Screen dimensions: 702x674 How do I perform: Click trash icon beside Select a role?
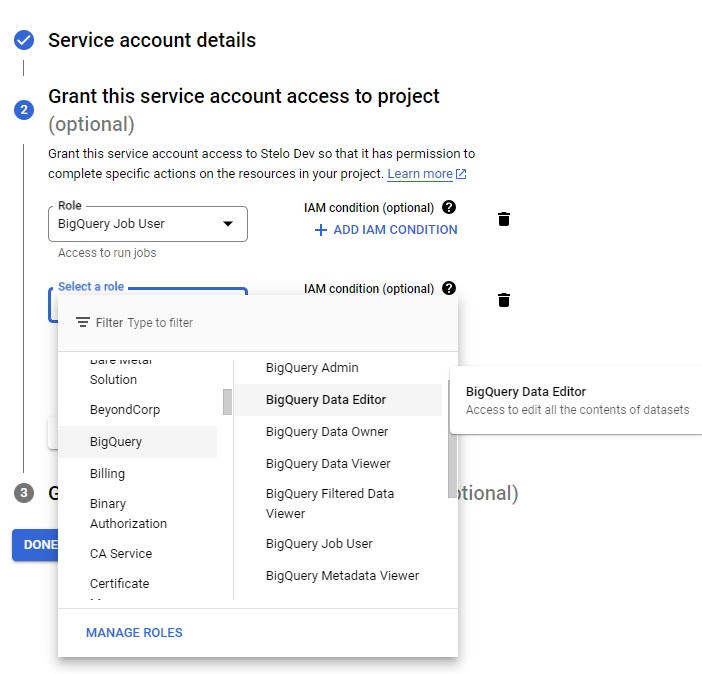(x=504, y=300)
